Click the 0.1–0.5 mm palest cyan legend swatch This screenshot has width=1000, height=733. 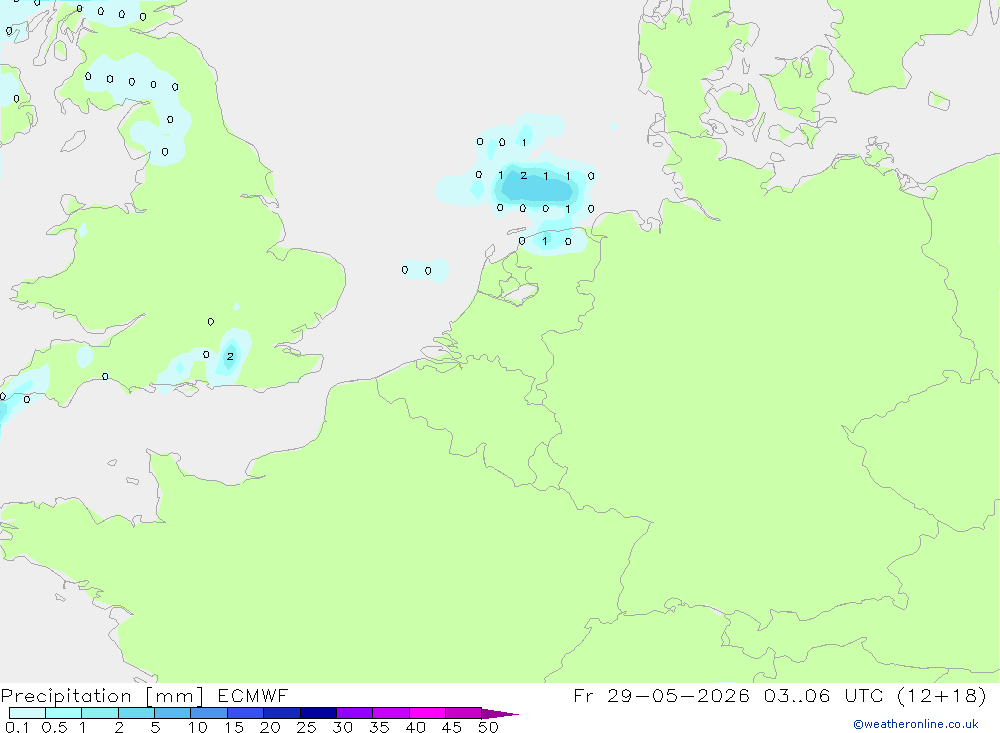(27, 713)
